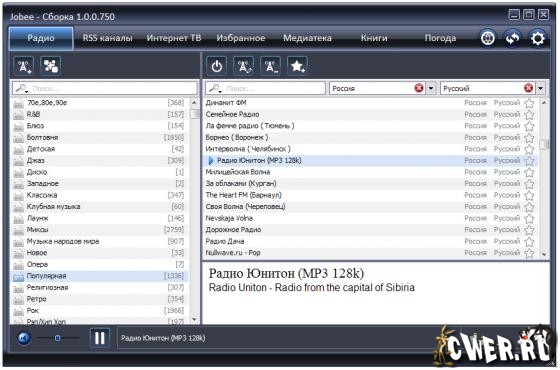The image size is (560, 370).
Task: Toggle favorite star for Радио Дача
Action: pyautogui.click(x=529, y=242)
